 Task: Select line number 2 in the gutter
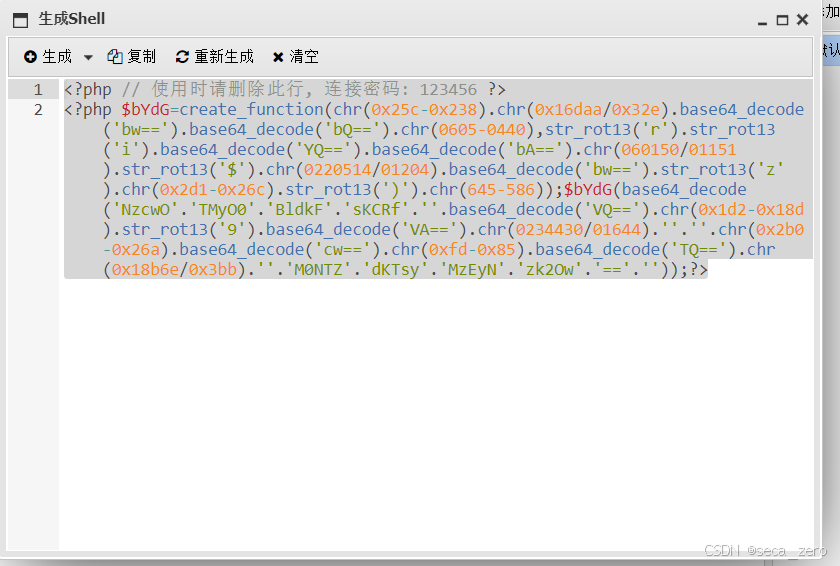(x=38, y=110)
